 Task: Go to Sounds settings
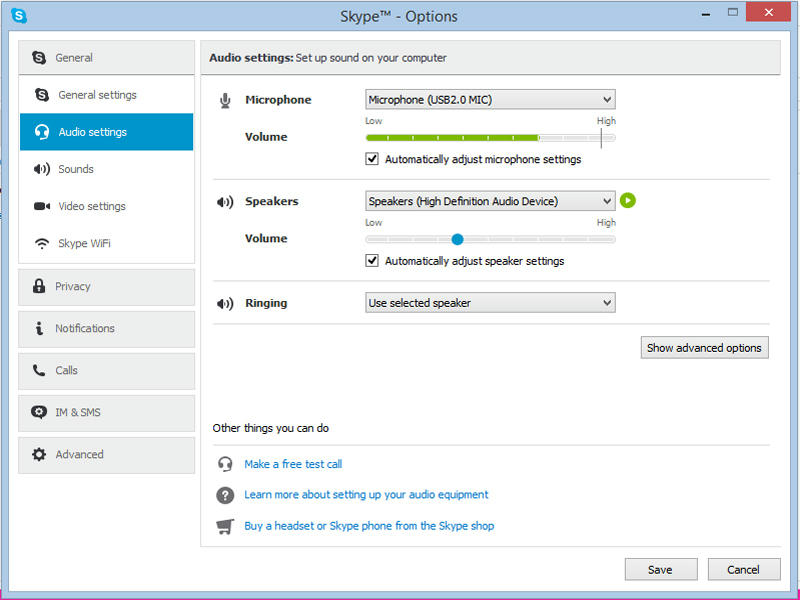pyautogui.click(x=107, y=169)
